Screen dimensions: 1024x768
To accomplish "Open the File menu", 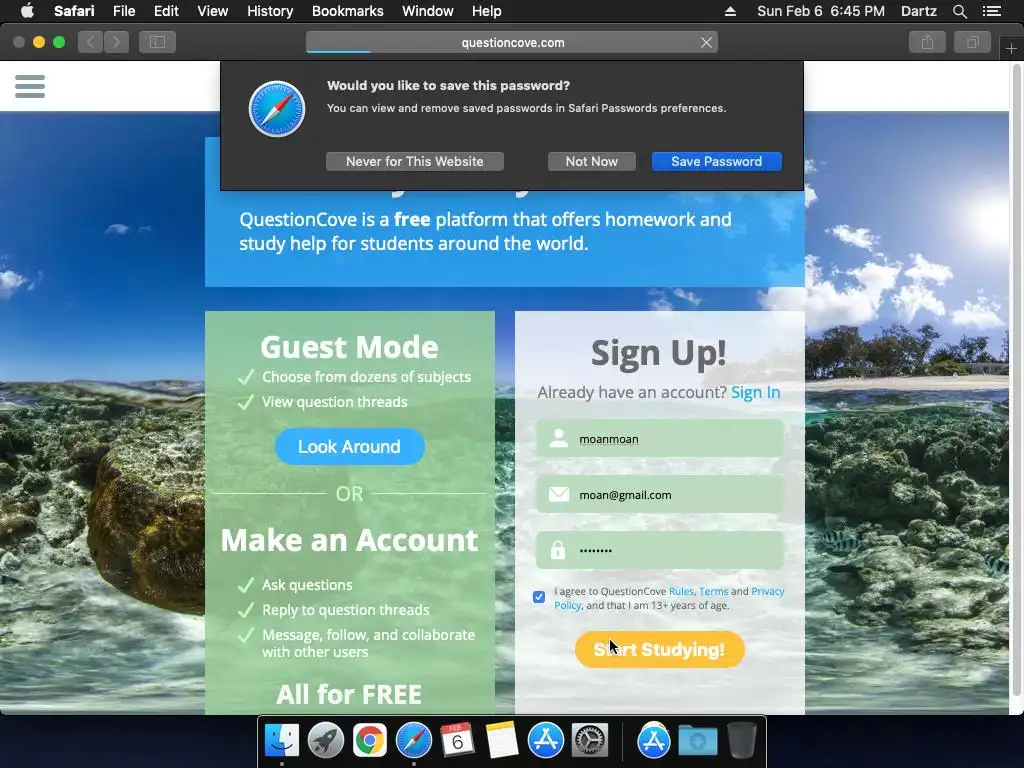I will click(x=124, y=11).
